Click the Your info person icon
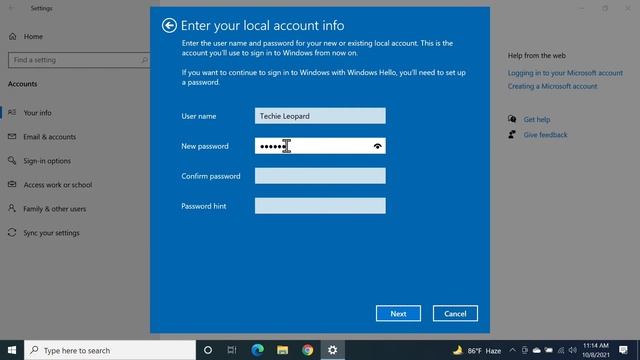The height and width of the screenshot is (360, 640). coord(12,112)
